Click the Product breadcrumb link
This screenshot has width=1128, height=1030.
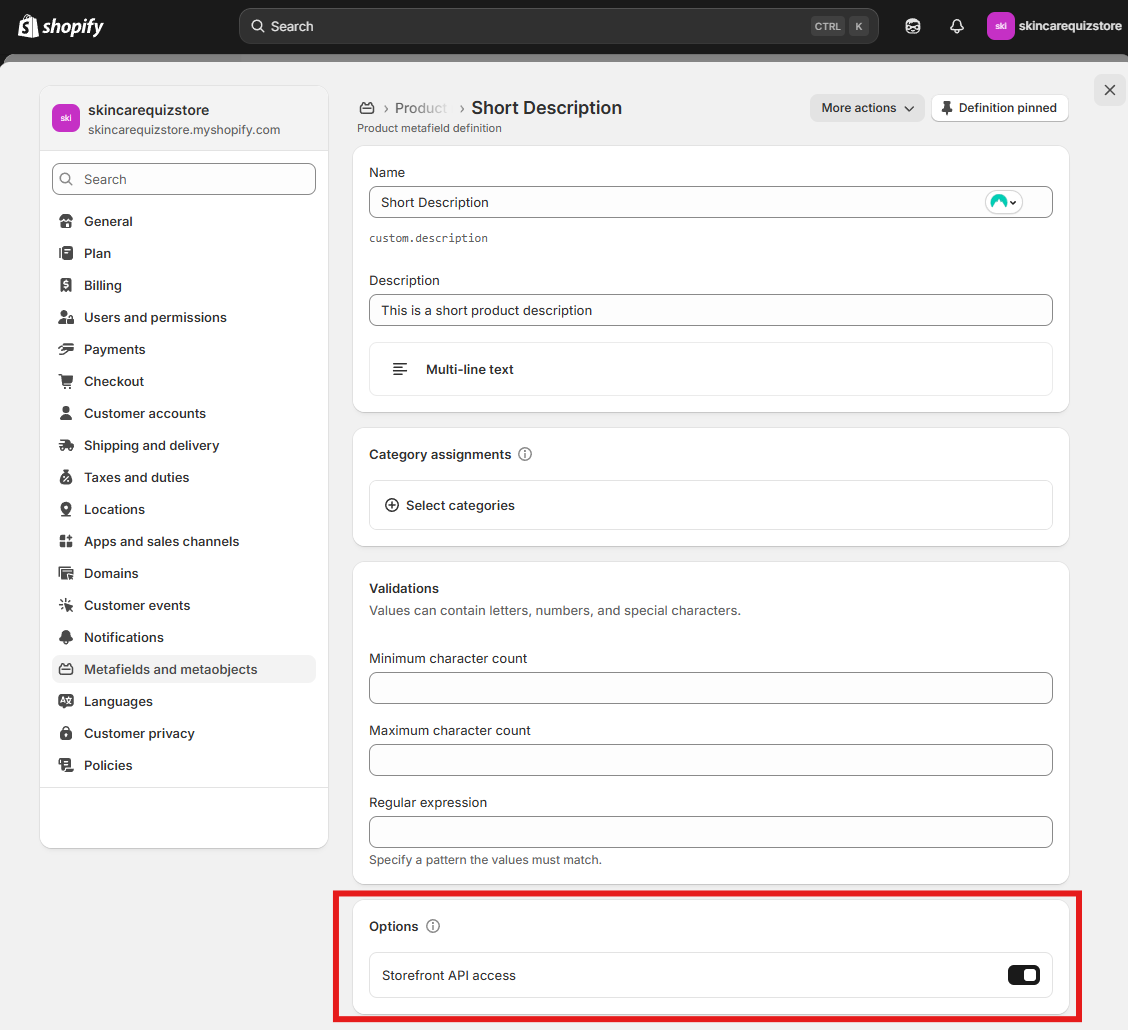(420, 108)
